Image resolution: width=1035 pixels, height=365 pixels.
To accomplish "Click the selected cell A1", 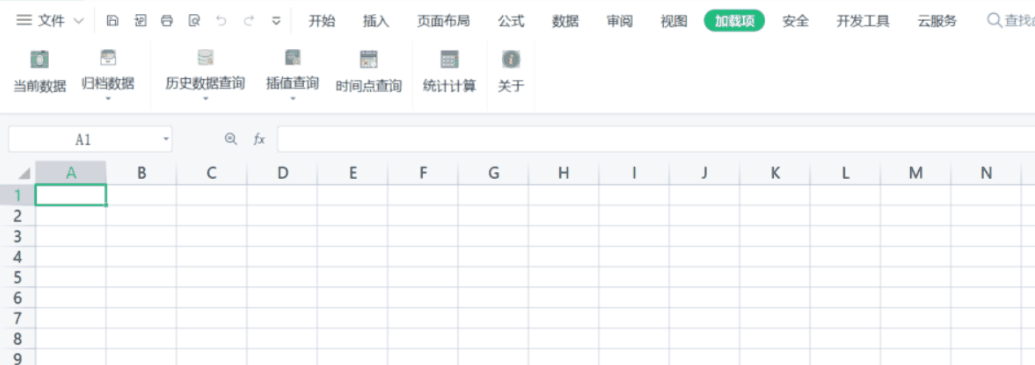I will [x=71, y=195].
